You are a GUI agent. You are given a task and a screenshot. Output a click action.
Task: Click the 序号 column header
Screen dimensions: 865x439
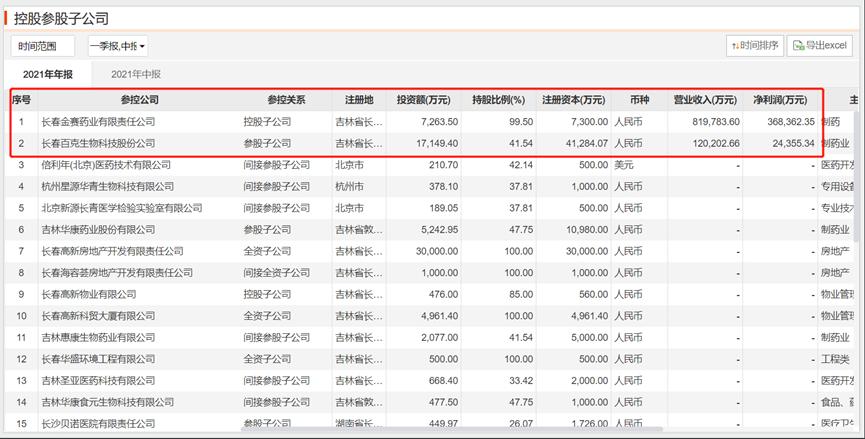[22, 100]
